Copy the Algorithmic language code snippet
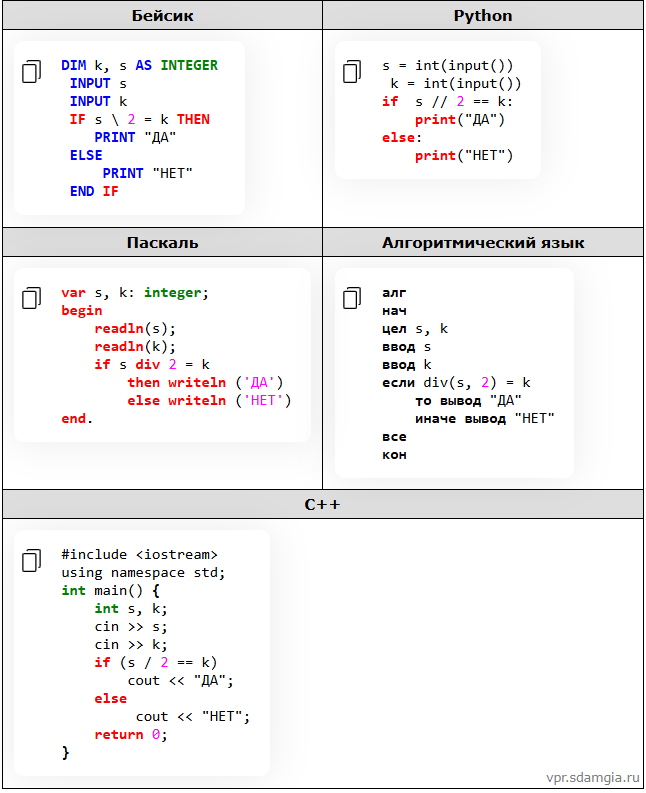 click(x=352, y=298)
